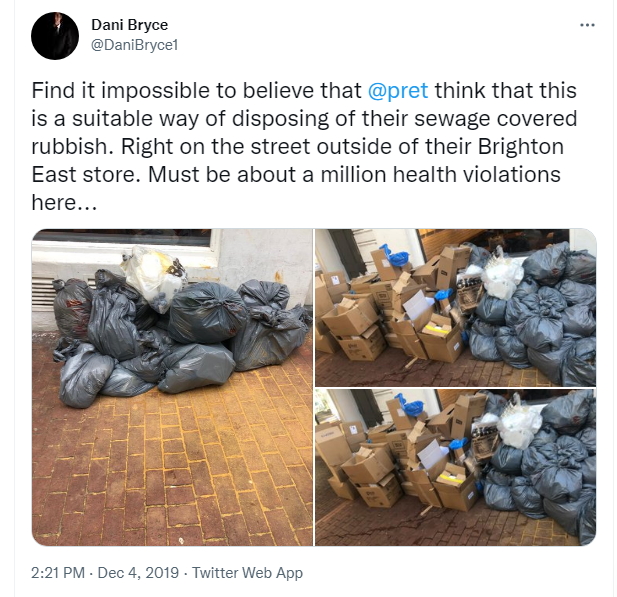Click the 2:21 PM timestamp
Screen dimensions: 617x597
(58, 573)
